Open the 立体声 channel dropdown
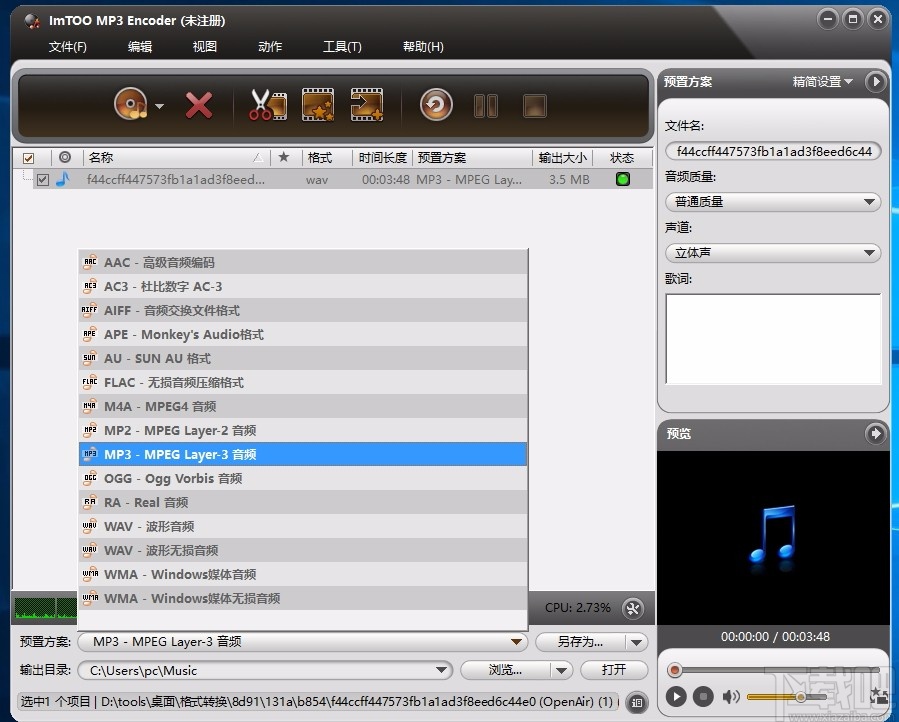The height and width of the screenshot is (722, 899). (x=772, y=252)
